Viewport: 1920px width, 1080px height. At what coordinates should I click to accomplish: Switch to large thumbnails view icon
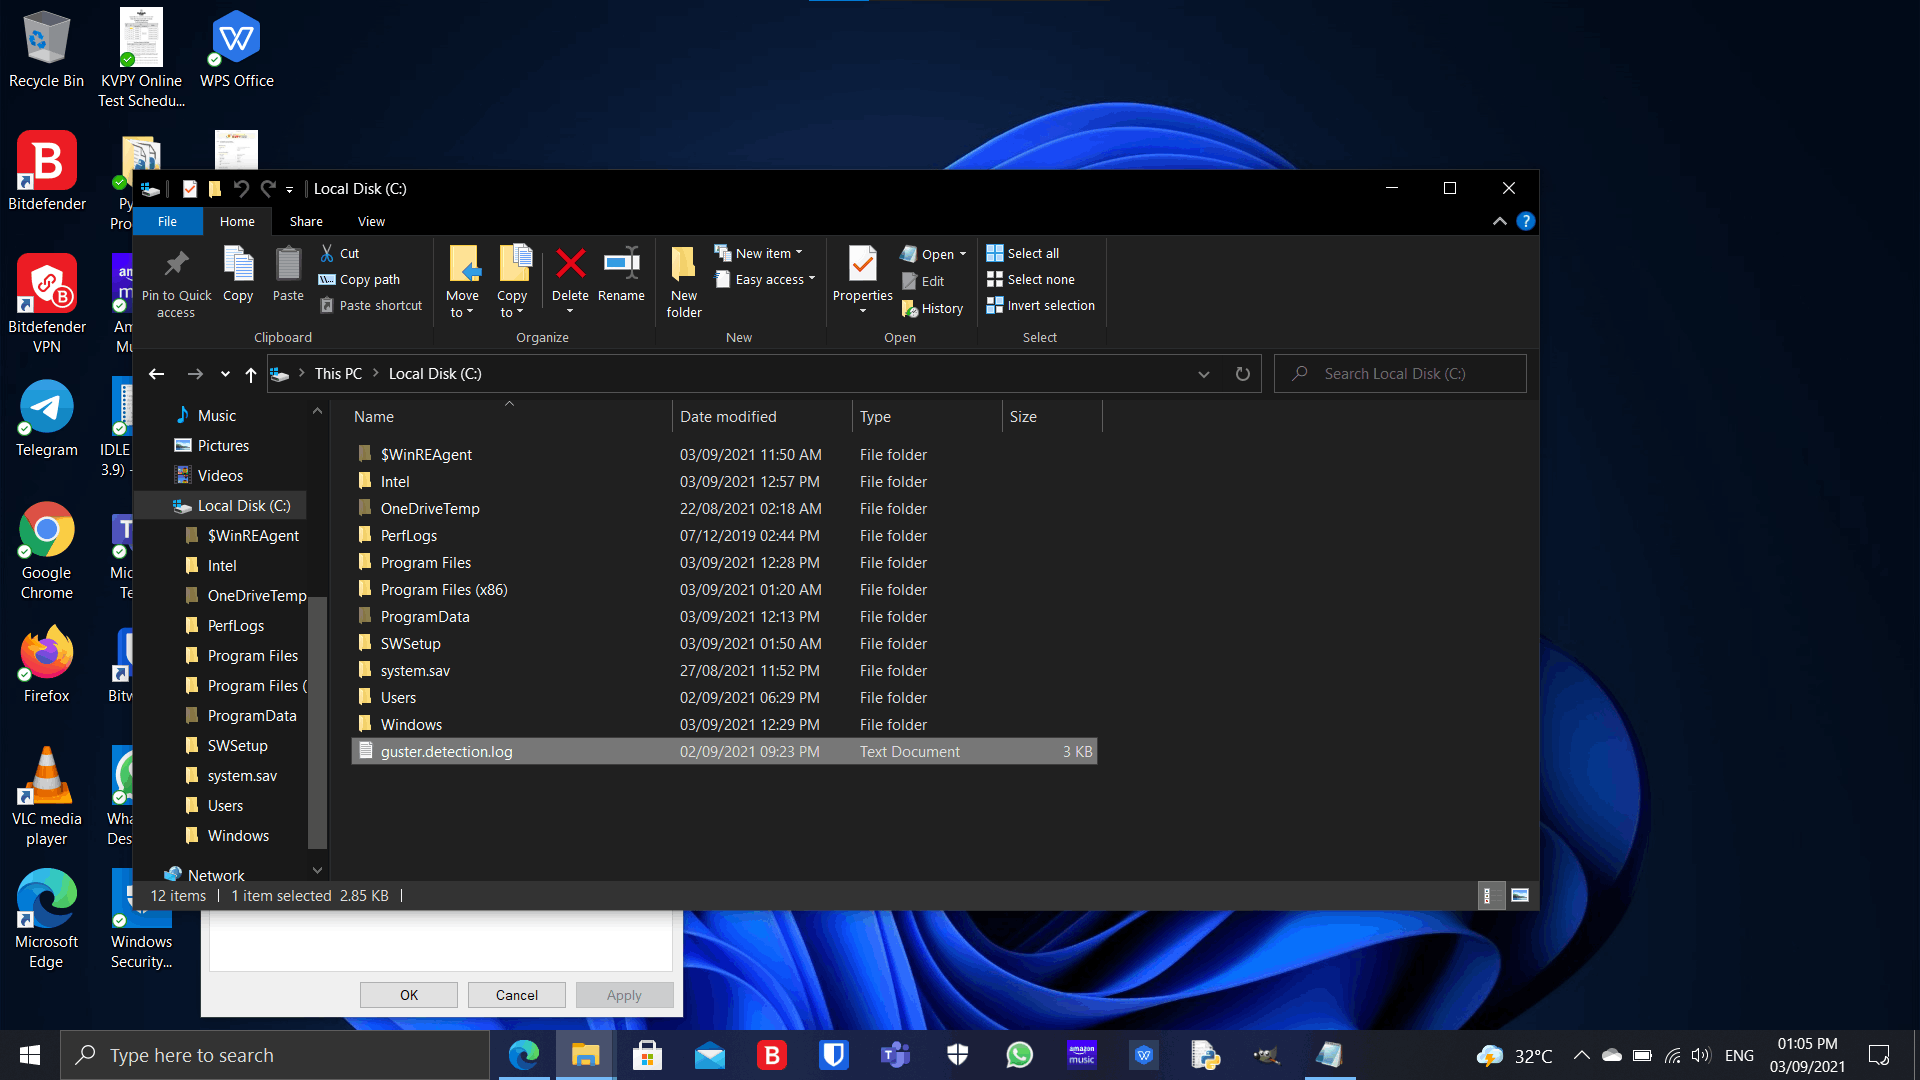1520,895
